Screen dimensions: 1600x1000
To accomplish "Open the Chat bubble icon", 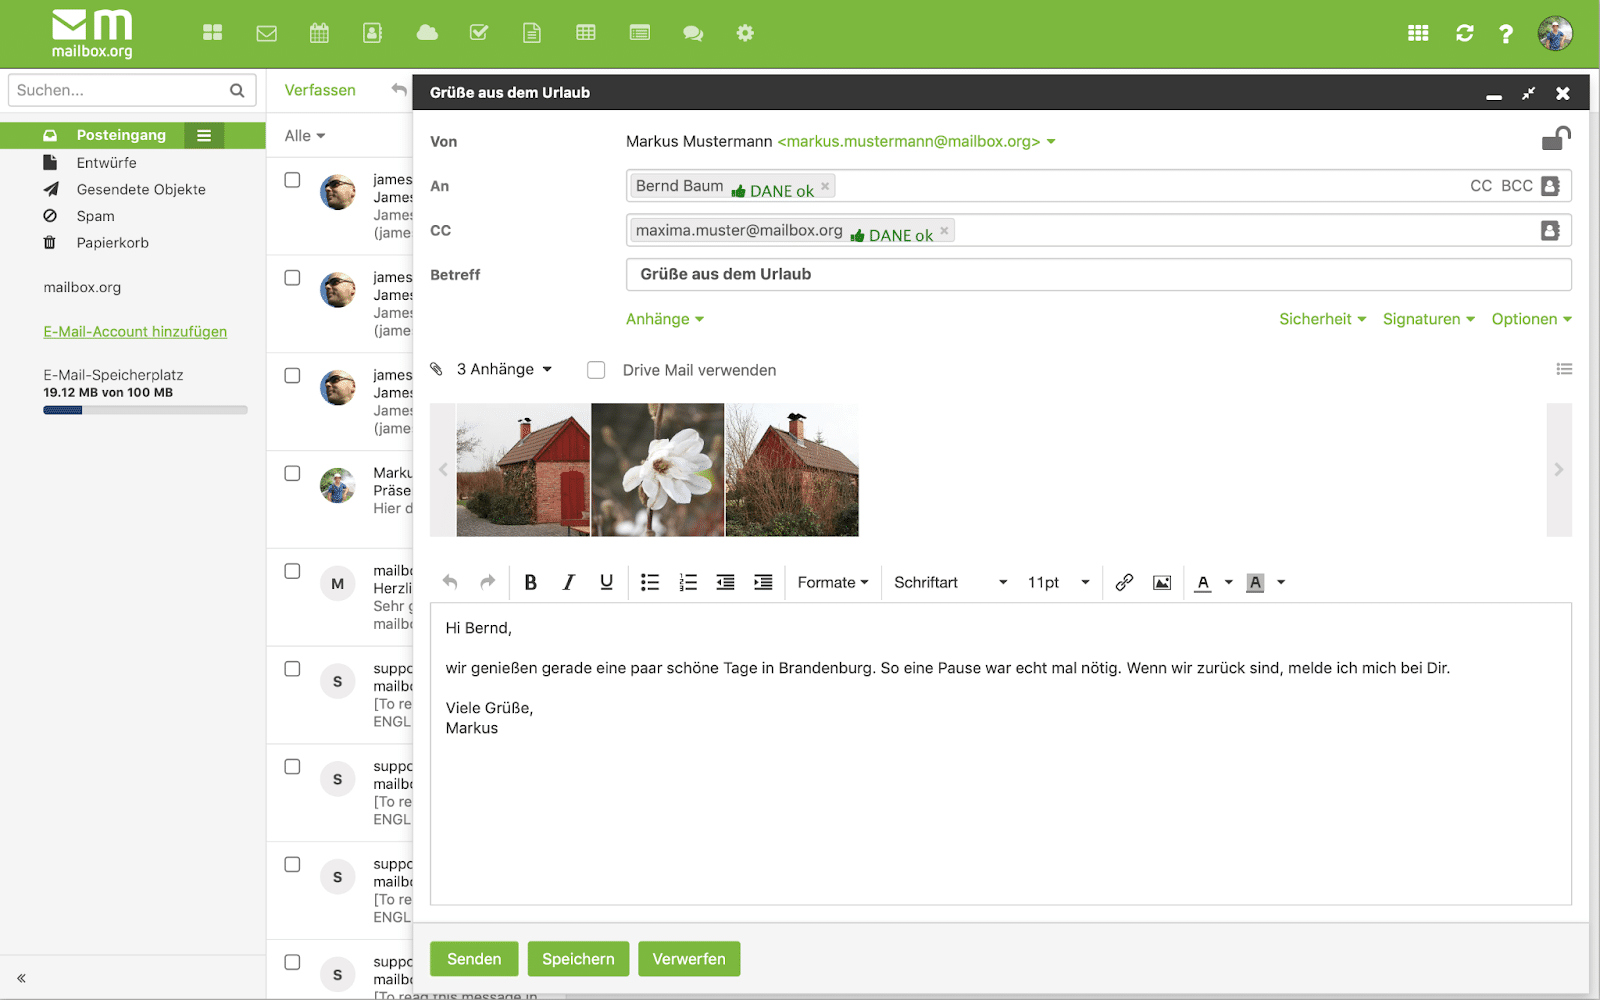I will 692,33.
